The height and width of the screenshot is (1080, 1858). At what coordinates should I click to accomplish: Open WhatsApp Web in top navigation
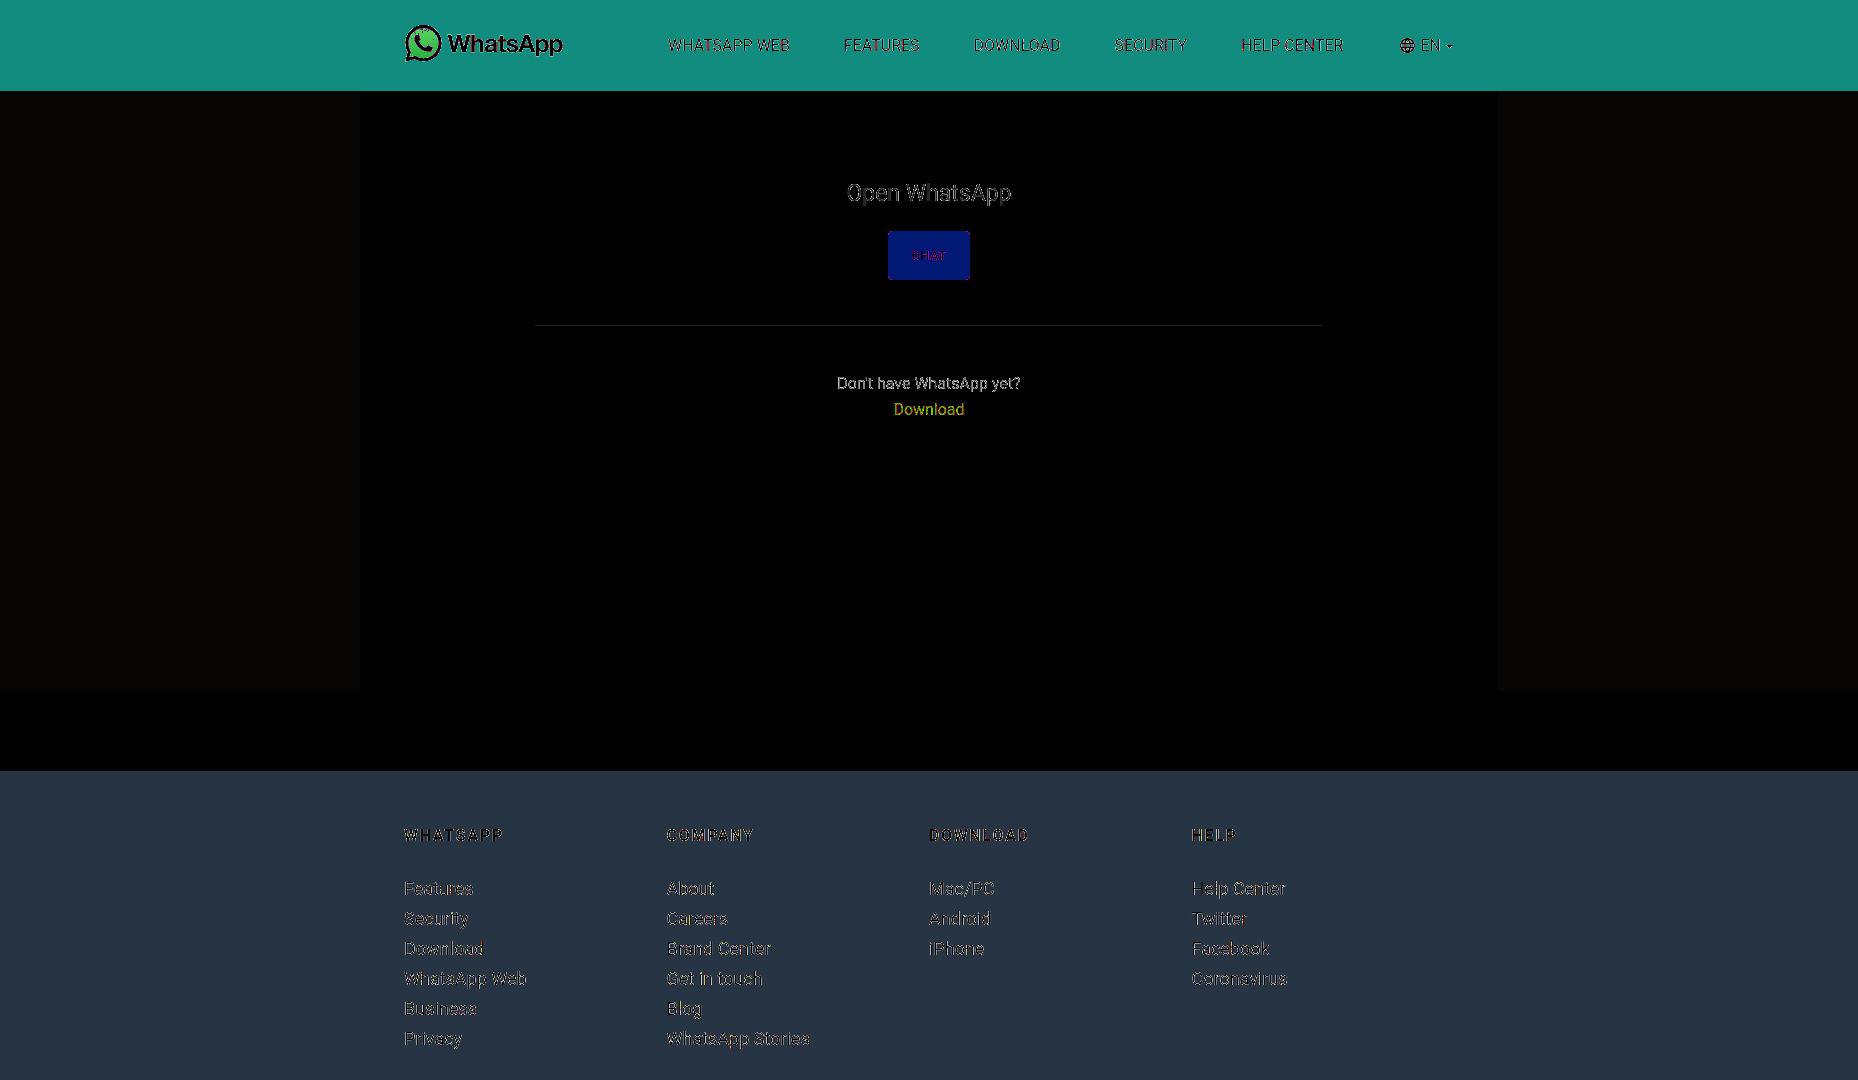[729, 45]
